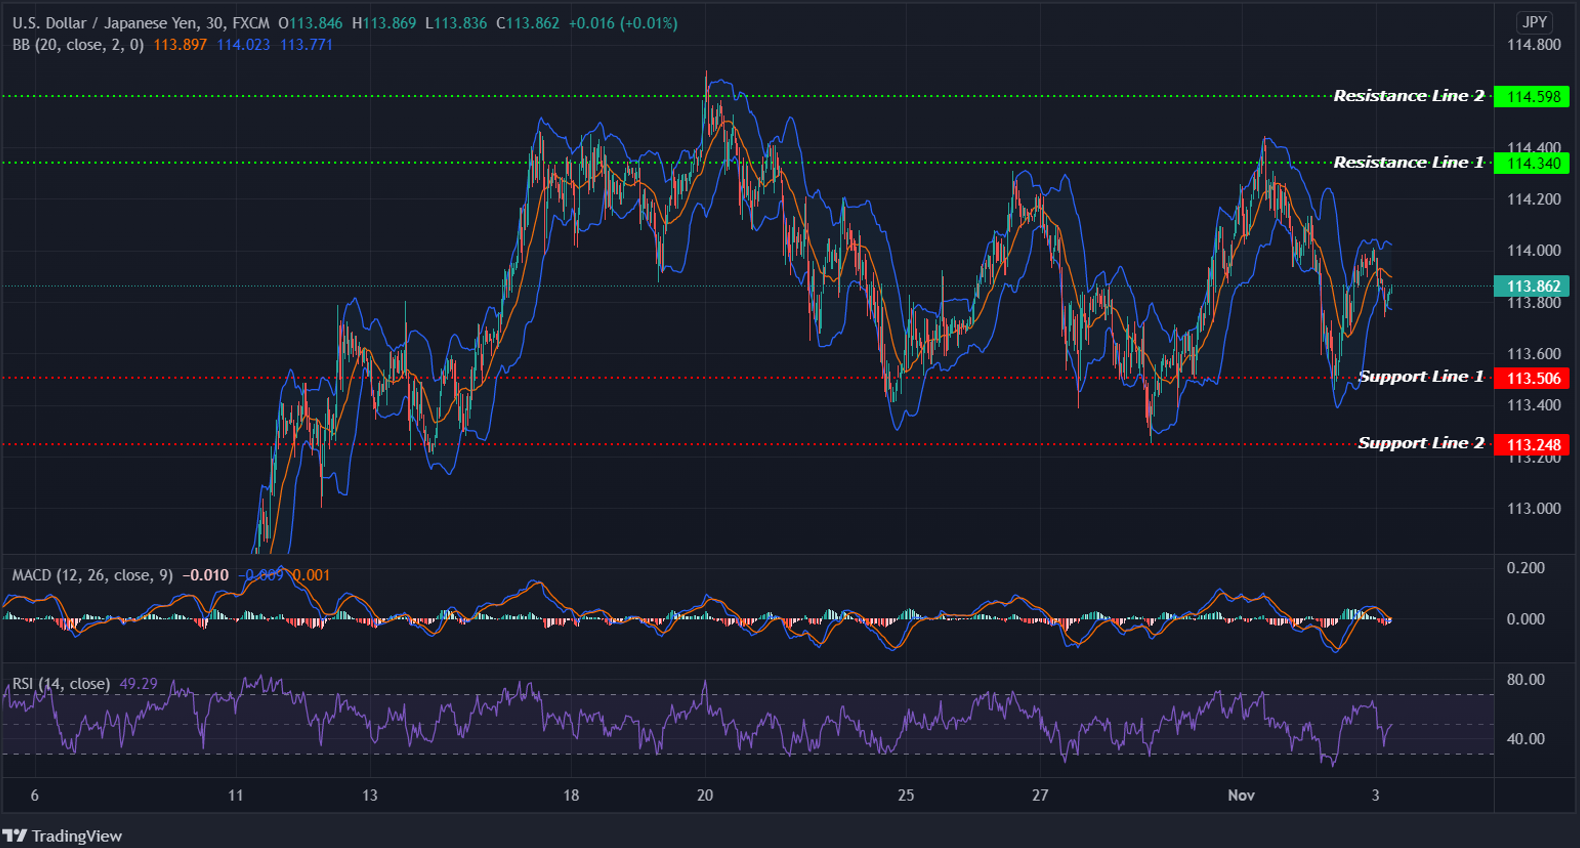Click the Support Line 1 label
Image resolution: width=1580 pixels, height=848 pixels.
click(1421, 377)
